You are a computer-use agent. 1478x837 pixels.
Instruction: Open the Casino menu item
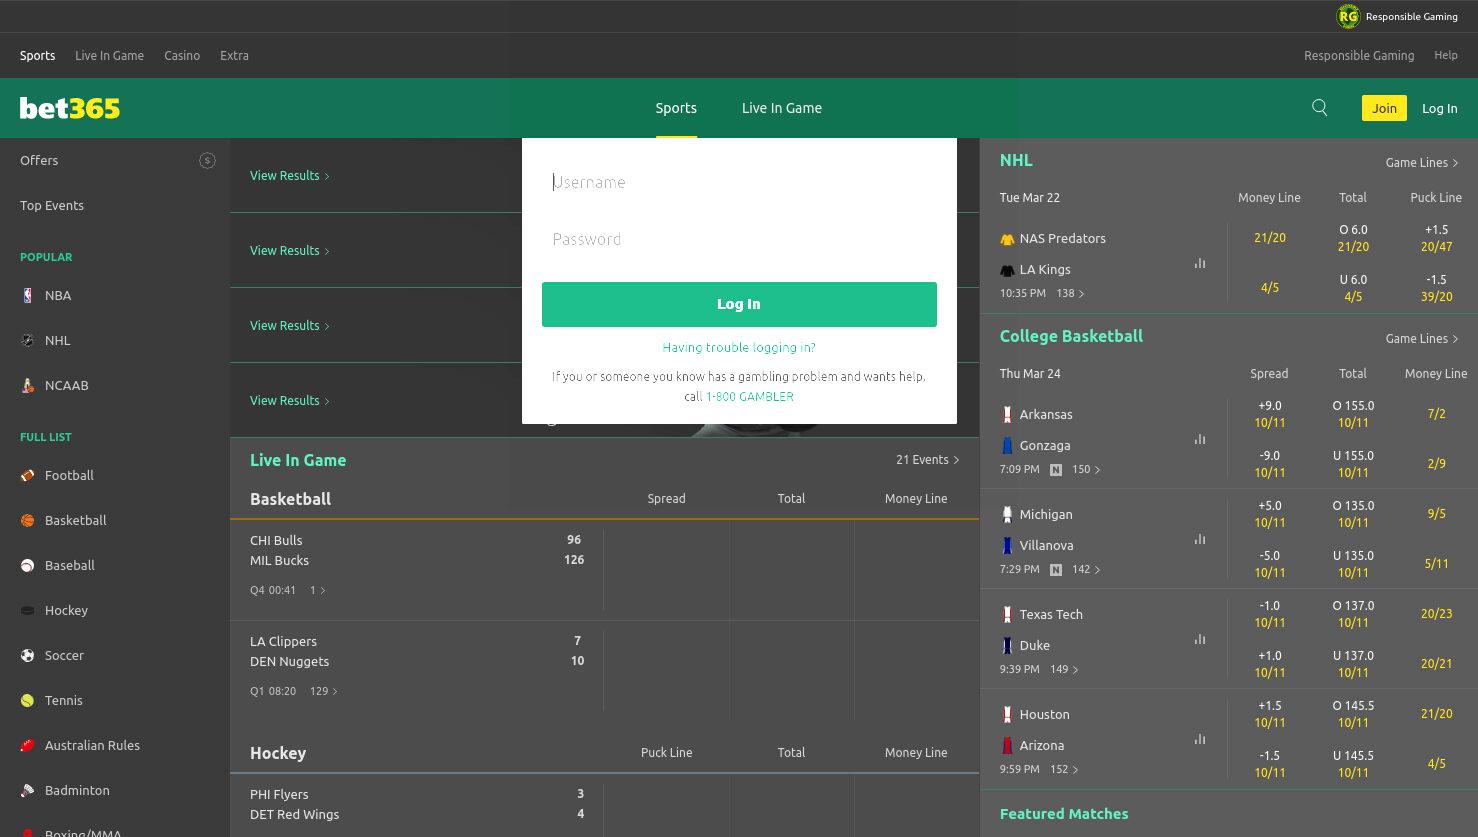coord(182,55)
